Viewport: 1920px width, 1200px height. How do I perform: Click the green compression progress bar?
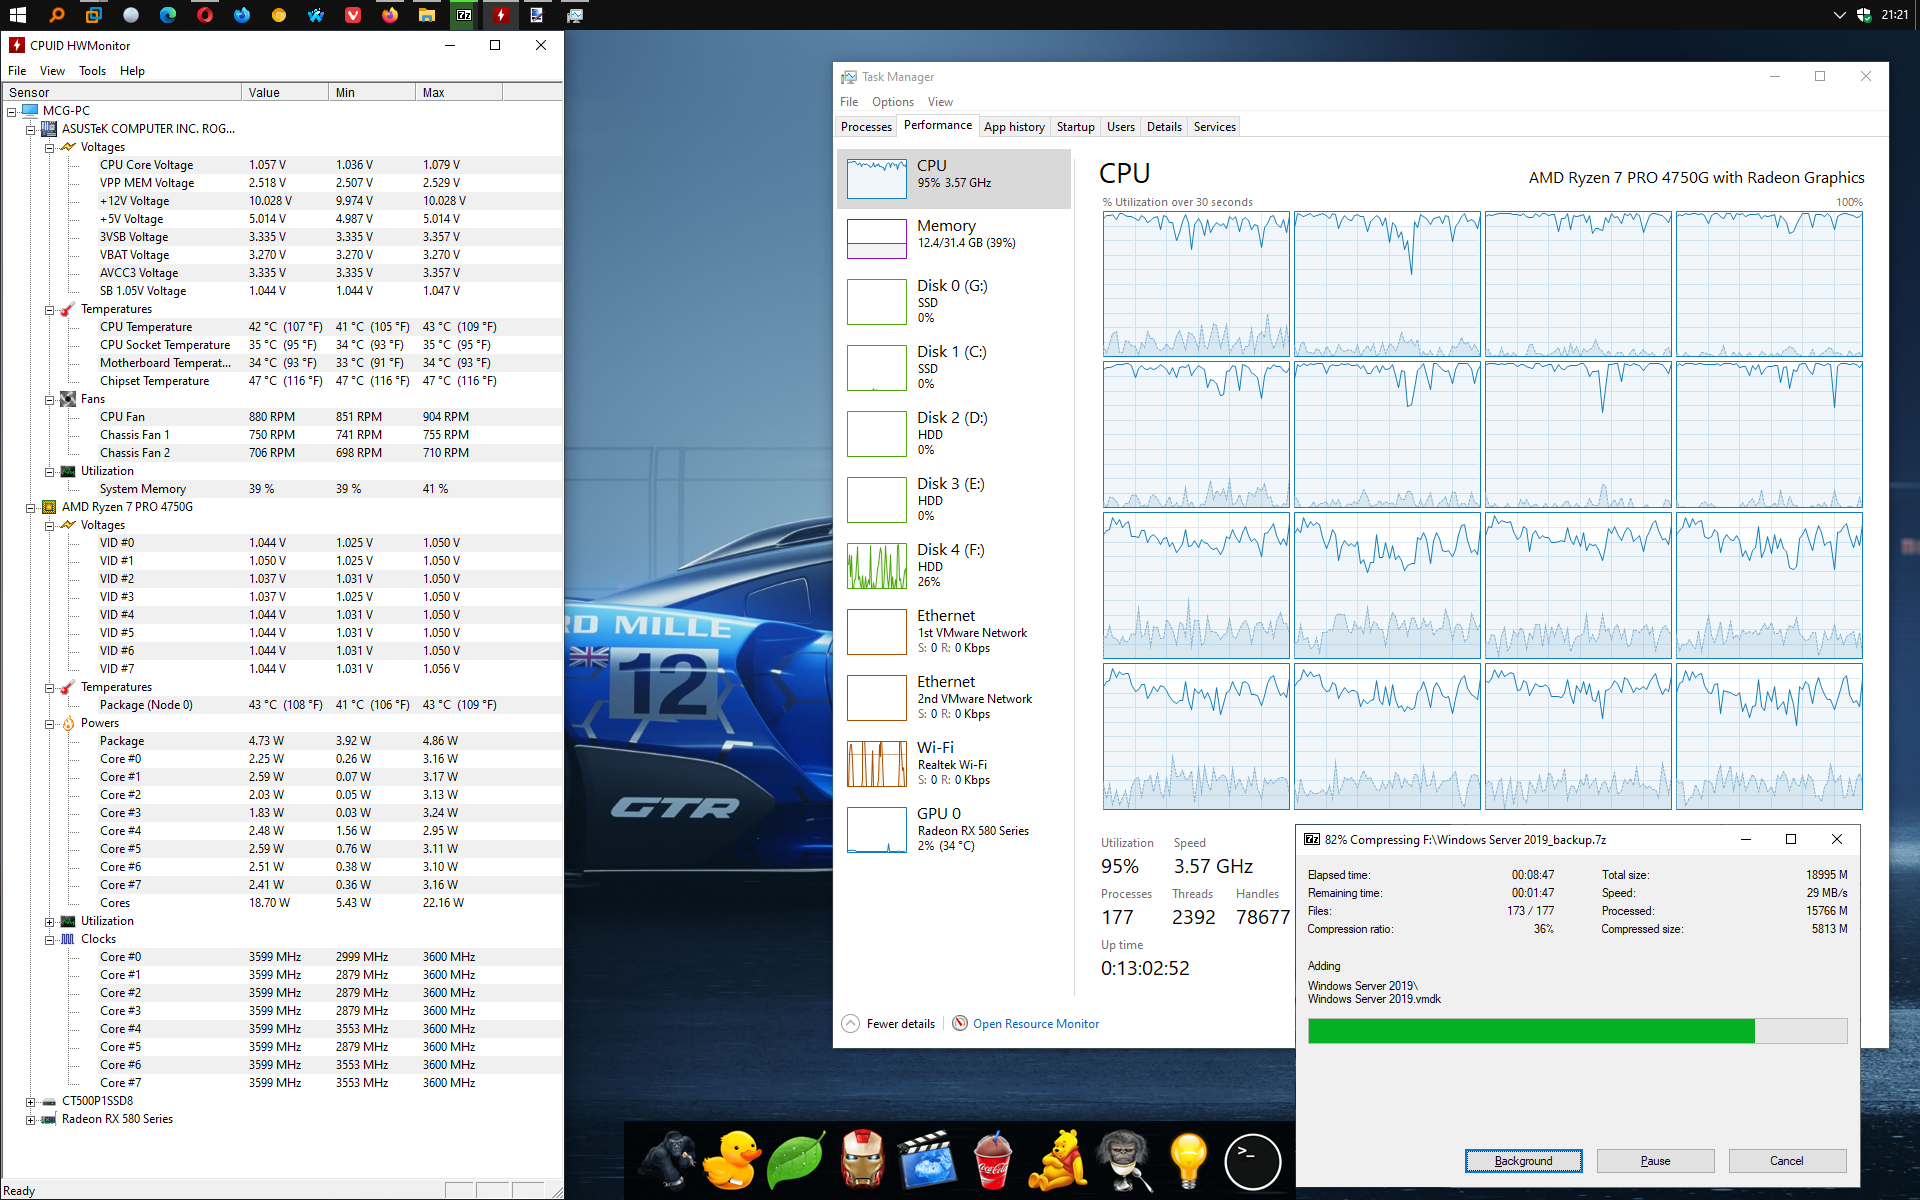pyautogui.click(x=1530, y=1031)
